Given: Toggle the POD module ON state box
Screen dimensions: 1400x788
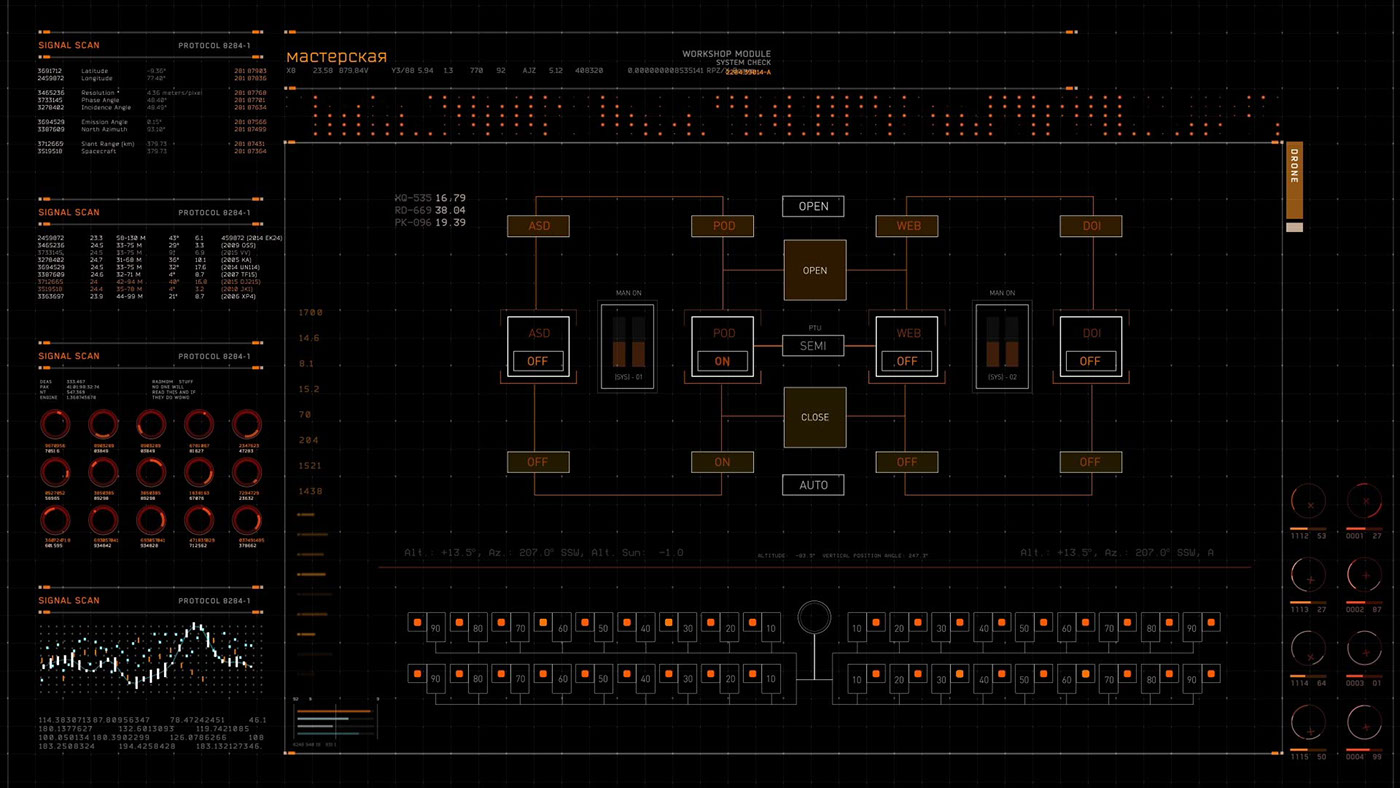Looking at the screenshot, I should pos(723,362).
